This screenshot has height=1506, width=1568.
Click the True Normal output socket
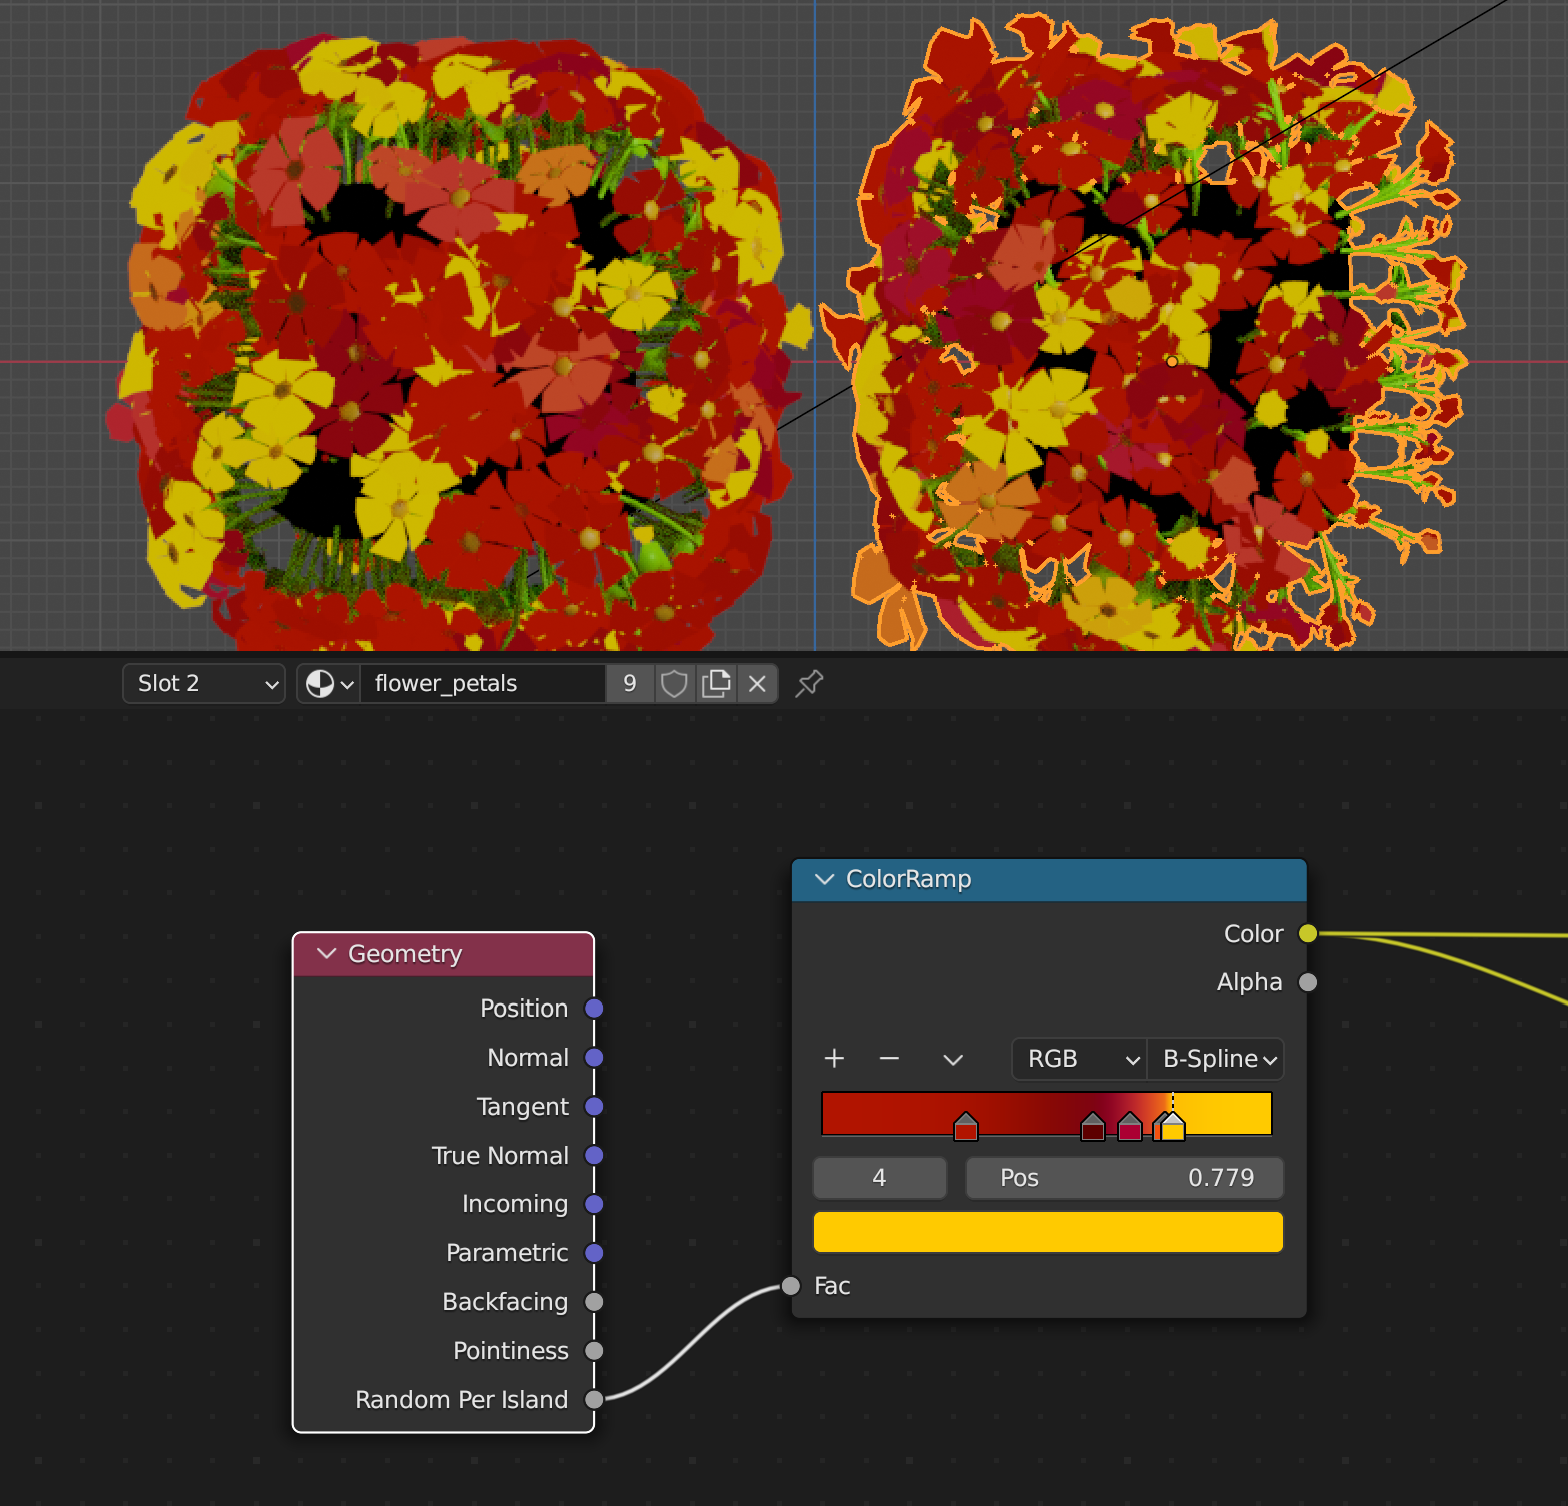(x=594, y=1155)
